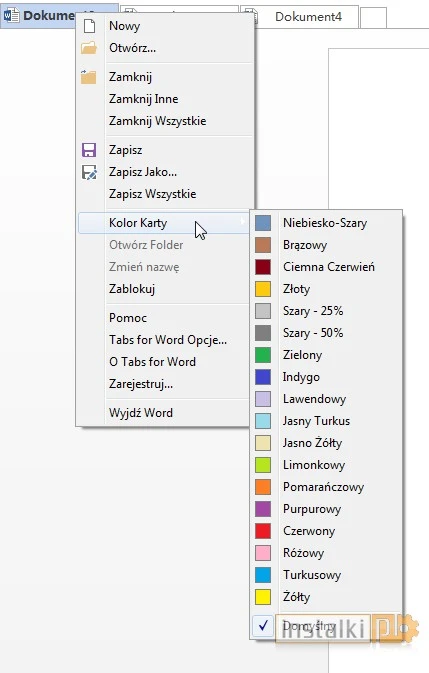Pick the Ciemna Czerwień swatch

pyautogui.click(x=263, y=267)
